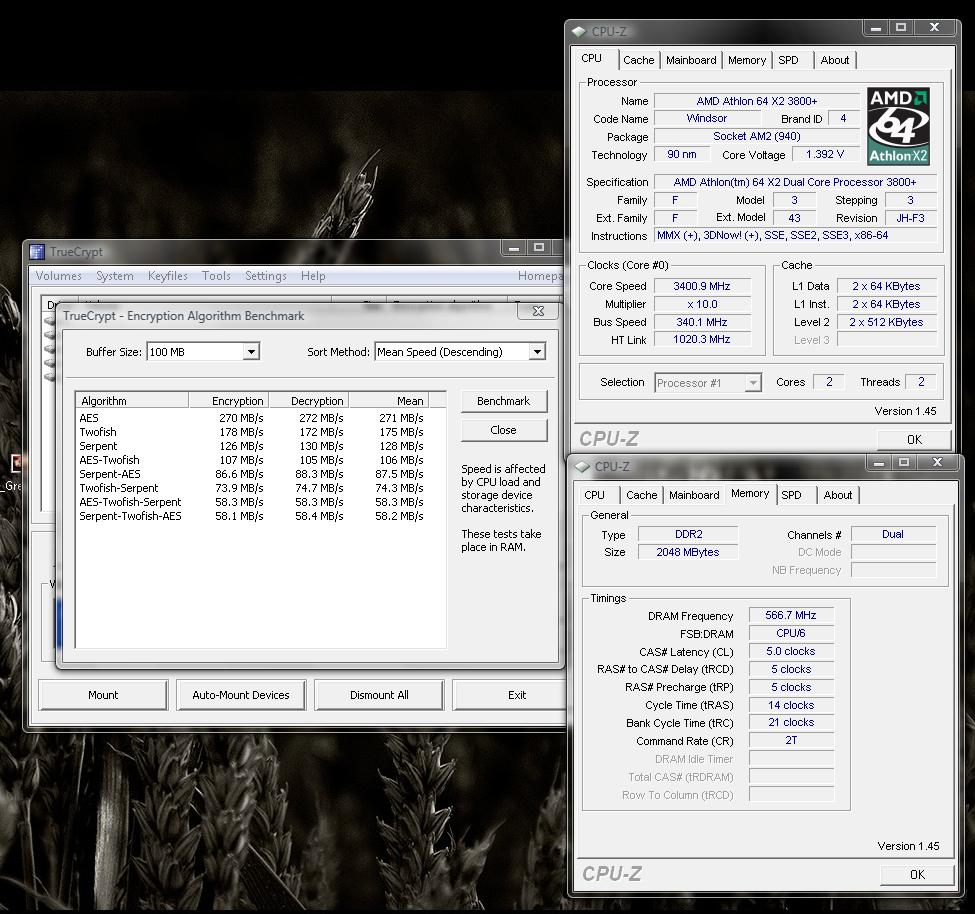
Task: Open the Sort Method dropdown
Action: click(x=537, y=352)
